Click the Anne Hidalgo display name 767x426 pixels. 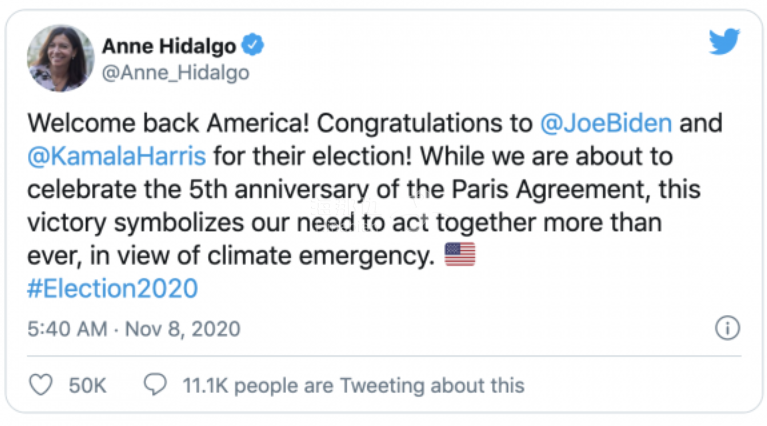169,46
